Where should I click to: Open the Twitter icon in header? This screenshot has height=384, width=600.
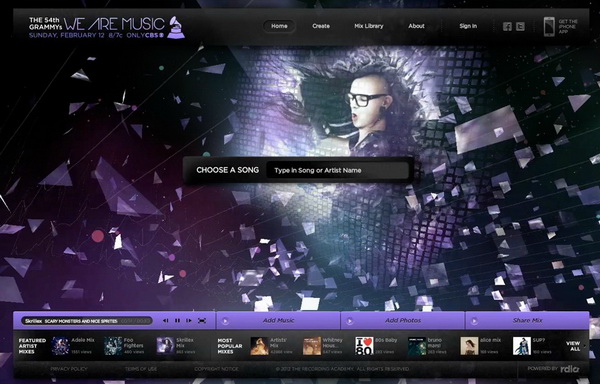(x=520, y=26)
